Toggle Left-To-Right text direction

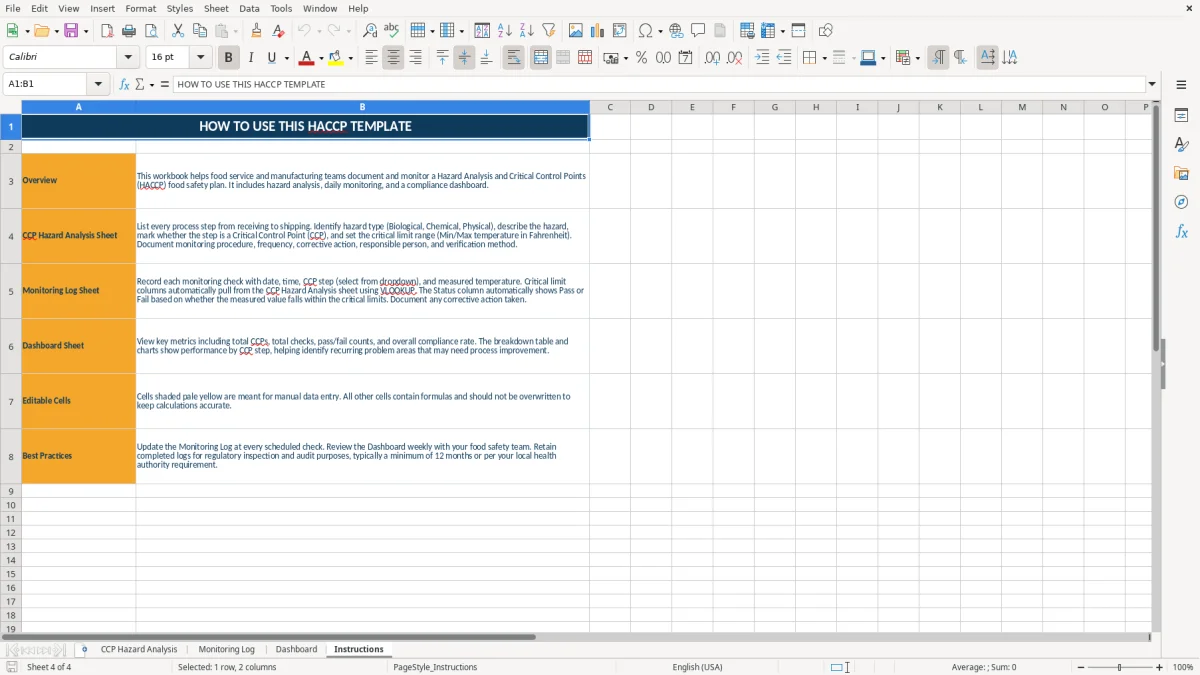click(937, 58)
